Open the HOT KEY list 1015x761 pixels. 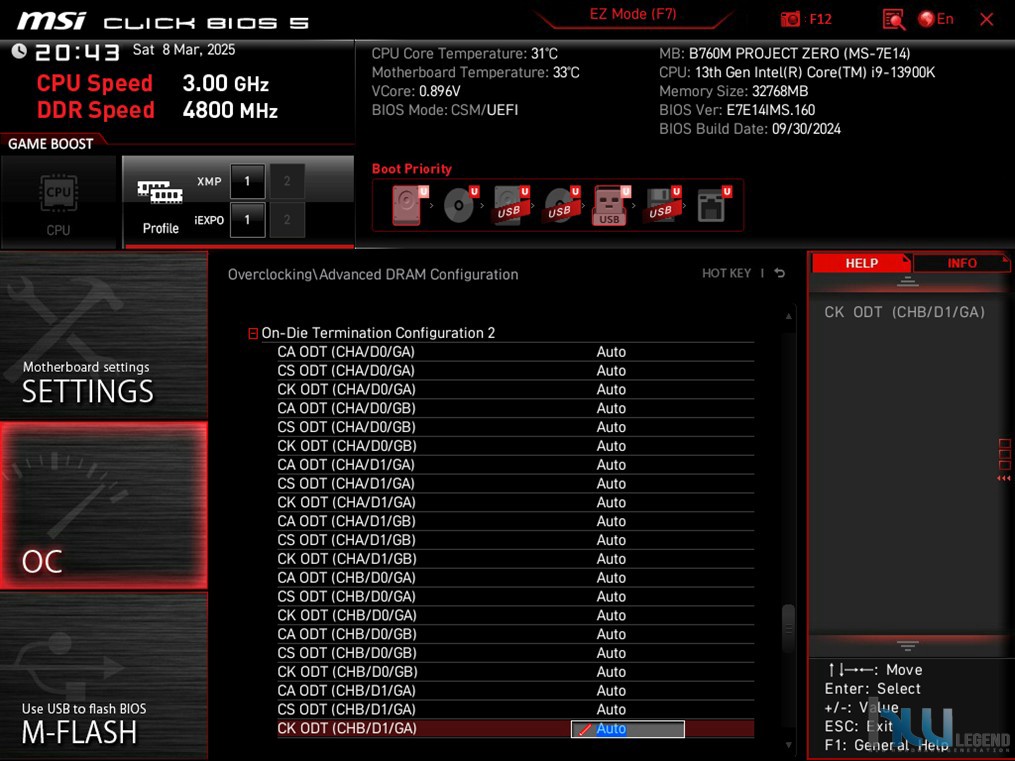726,273
